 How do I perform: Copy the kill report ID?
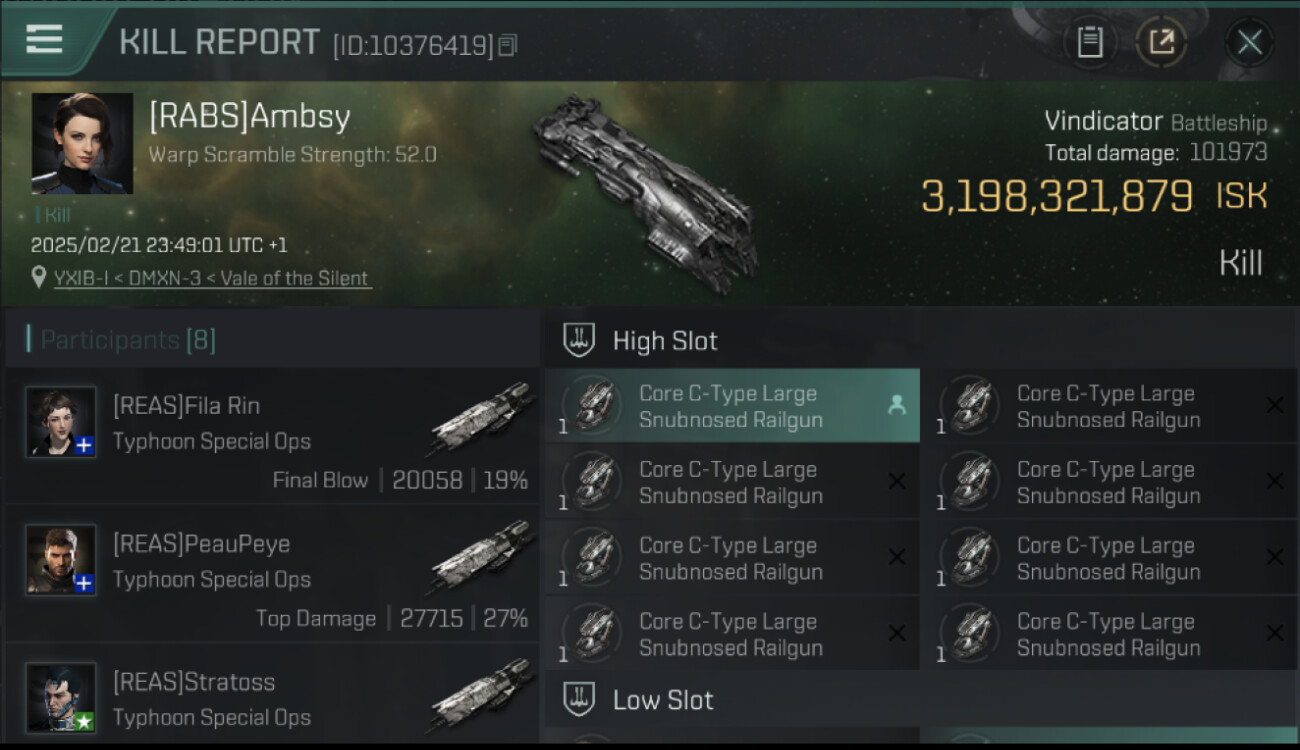(508, 45)
